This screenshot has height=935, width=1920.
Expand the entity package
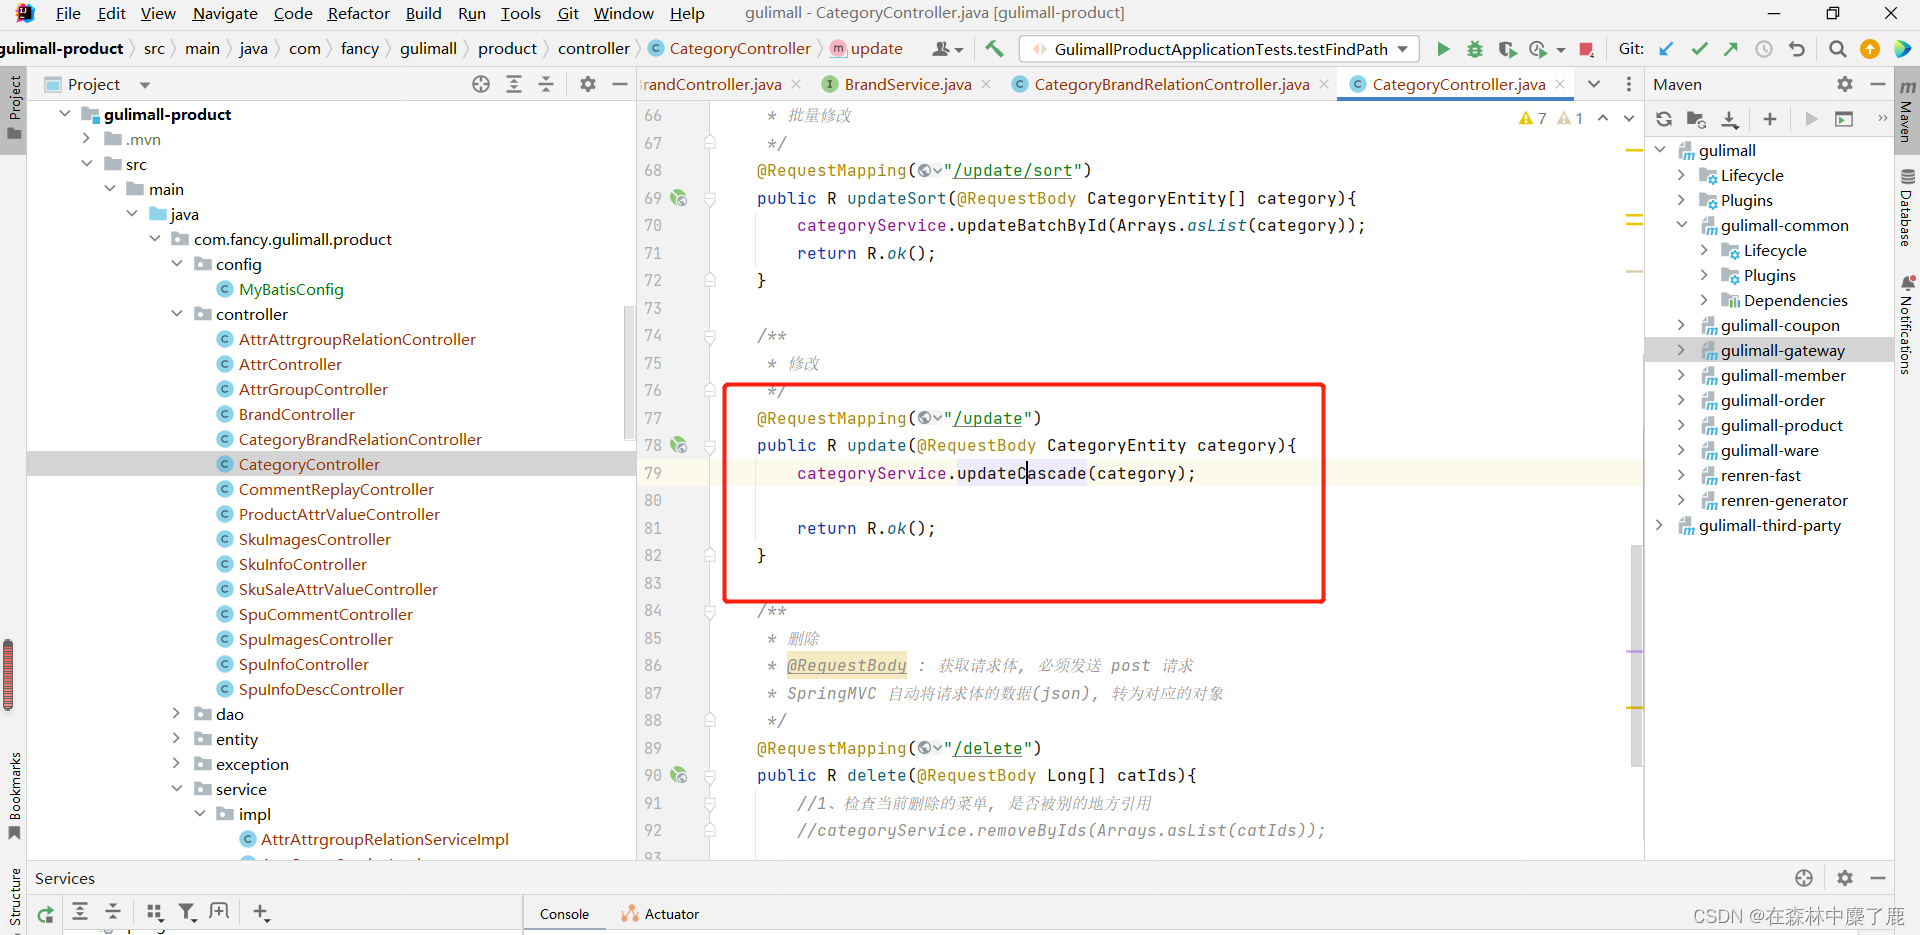pos(177,739)
